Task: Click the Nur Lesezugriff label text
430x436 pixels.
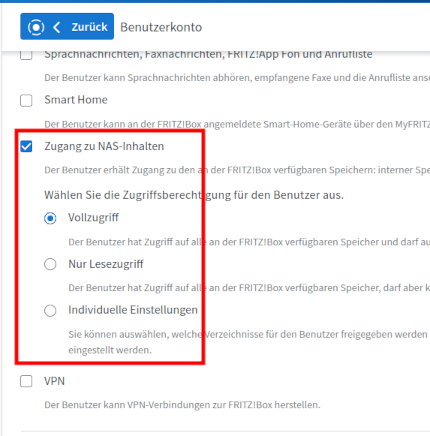Action: click(x=106, y=264)
